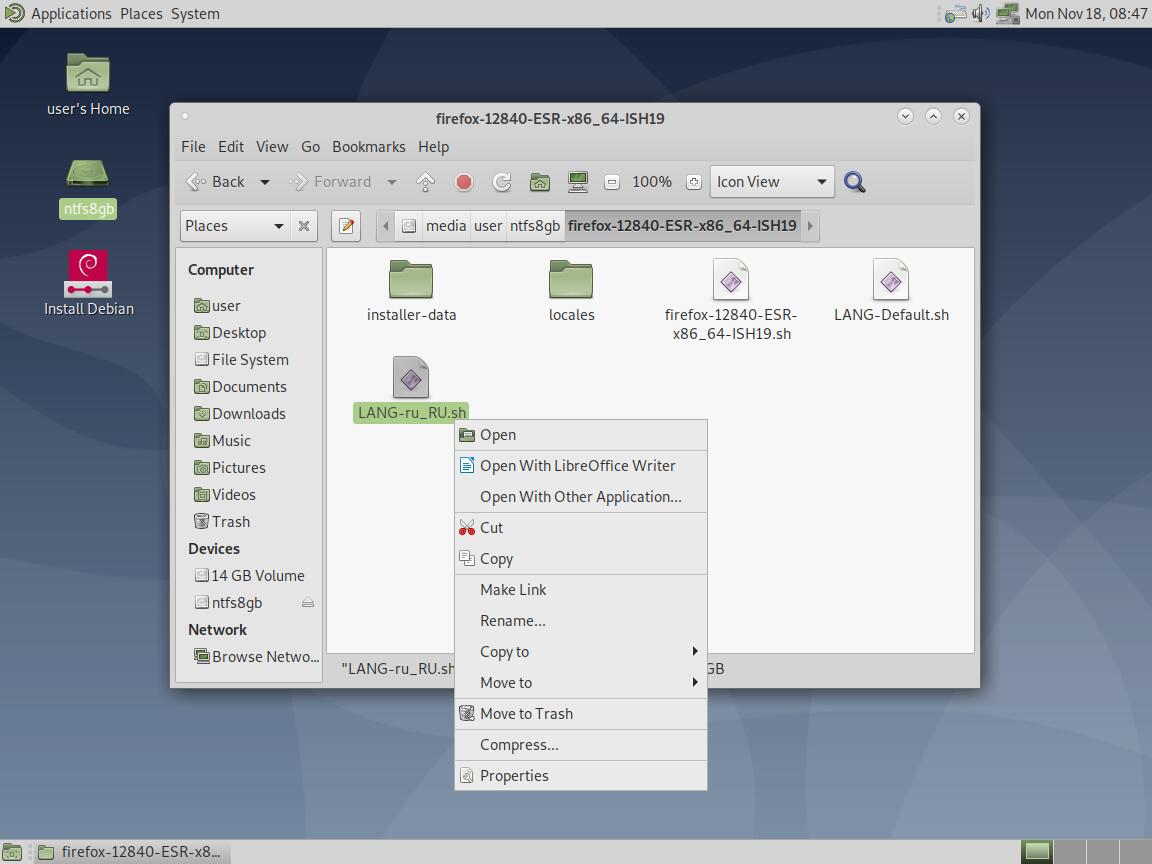This screenshot has height=864, width=1152.
Task: Select the installer-data folder icon
Action: [x=411, y=279]
